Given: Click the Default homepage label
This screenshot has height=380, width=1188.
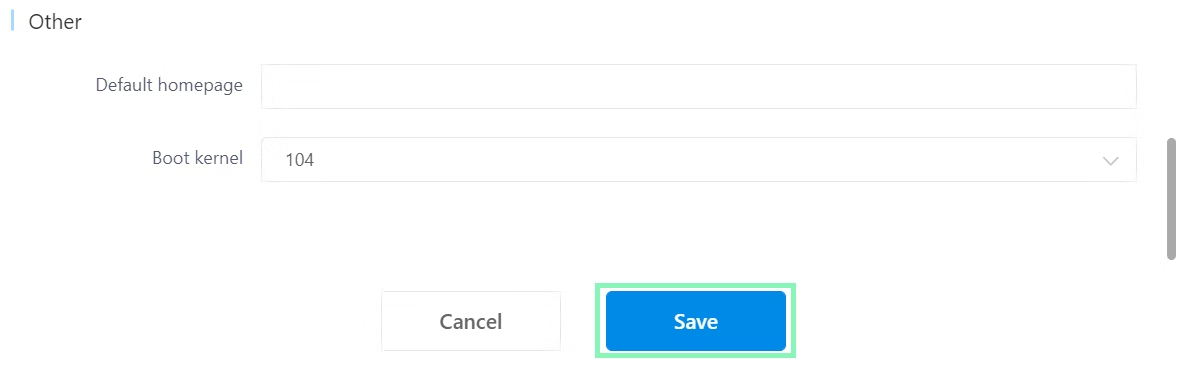Looking at the screenshot, I should tap(169, 85).
